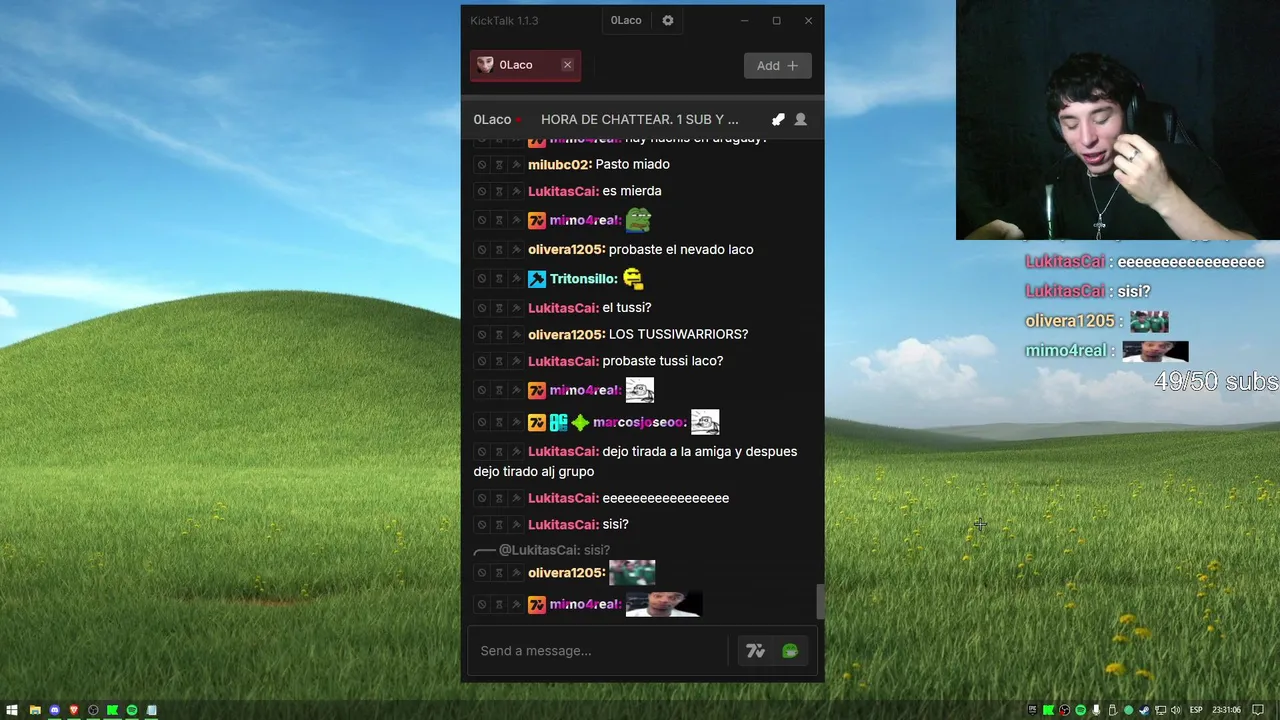Click the Pepe frog emote from mimo4real
The image size is (1280, 720).
(x=638, y=219)
